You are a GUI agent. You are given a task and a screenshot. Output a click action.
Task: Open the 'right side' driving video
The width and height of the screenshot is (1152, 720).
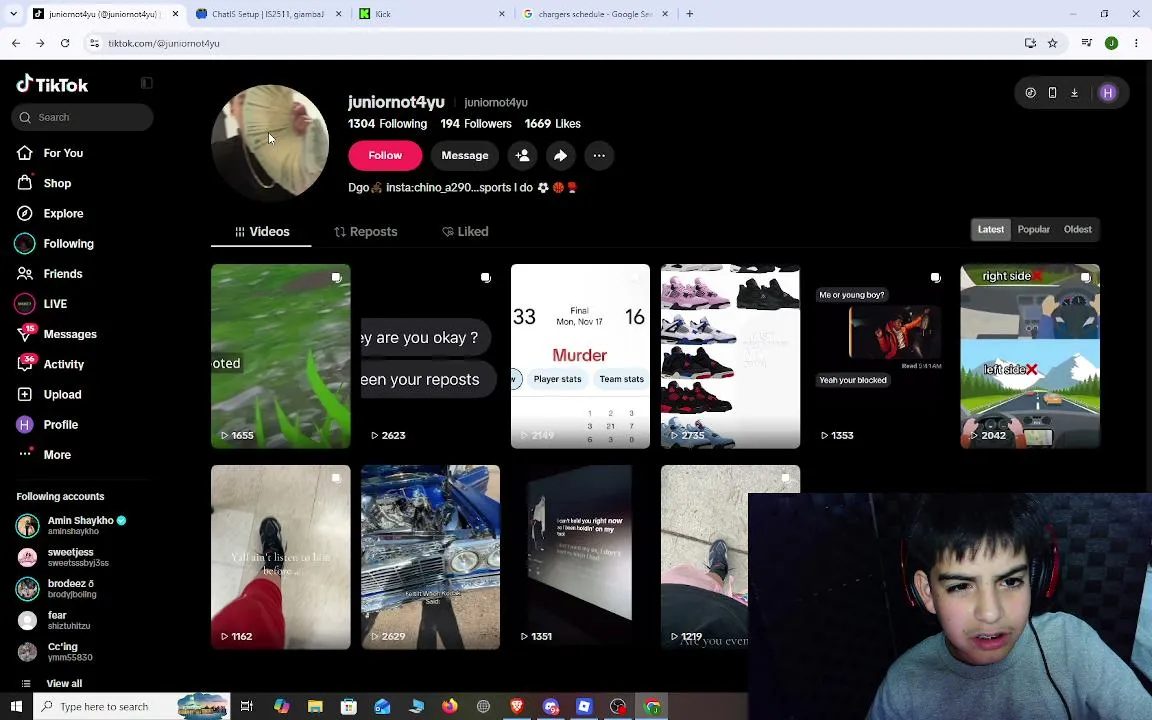coord(1030,356)
